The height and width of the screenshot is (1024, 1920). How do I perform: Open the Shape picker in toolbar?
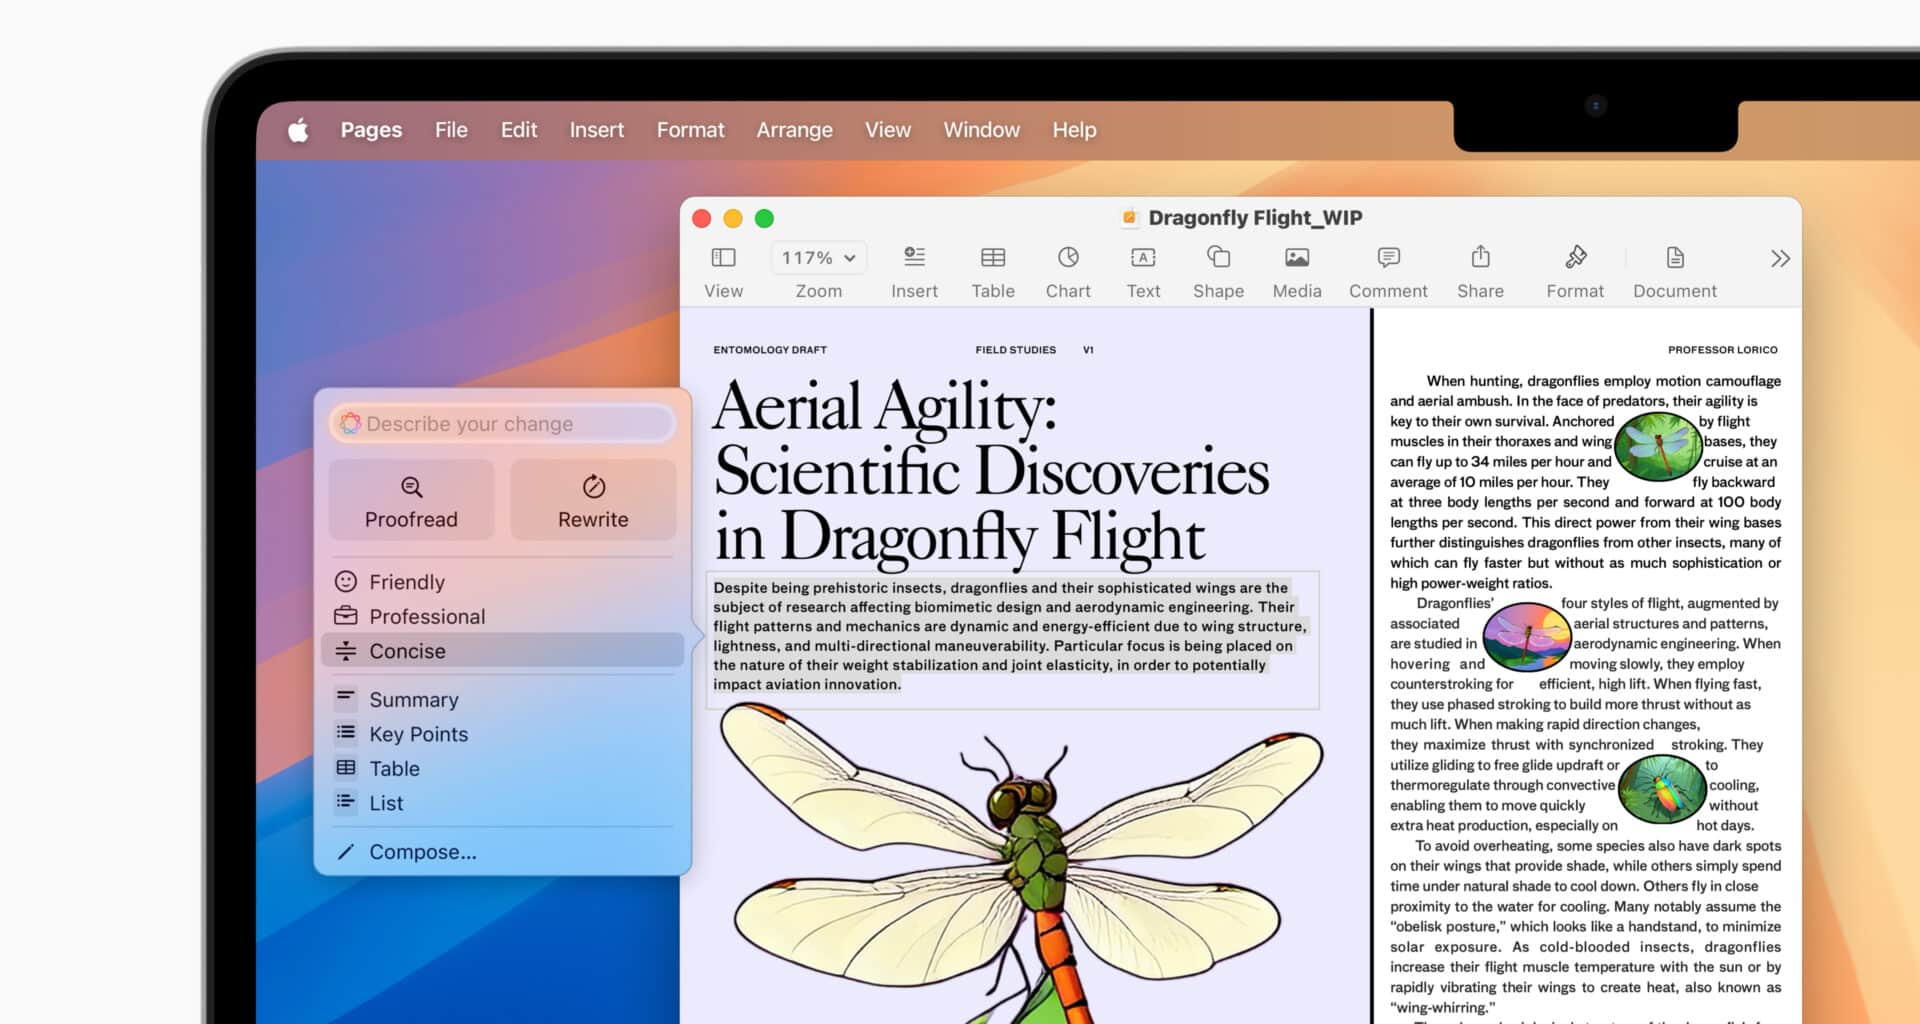tap(1218, 258)
